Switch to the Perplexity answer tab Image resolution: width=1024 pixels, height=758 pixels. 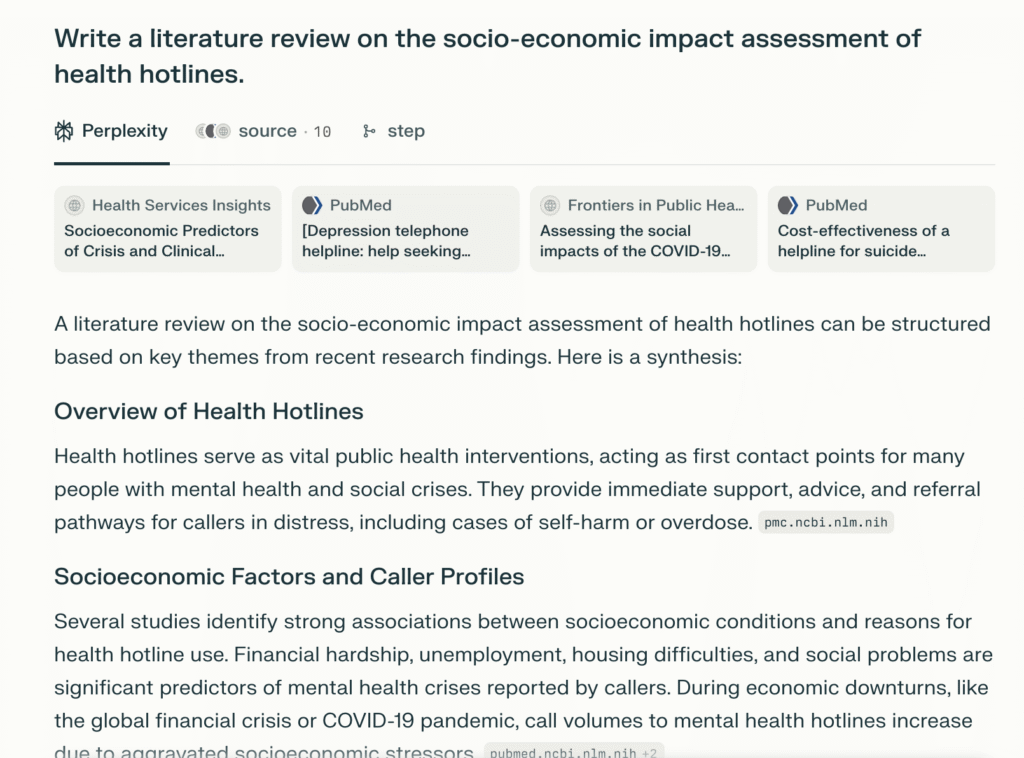[111, 131]
